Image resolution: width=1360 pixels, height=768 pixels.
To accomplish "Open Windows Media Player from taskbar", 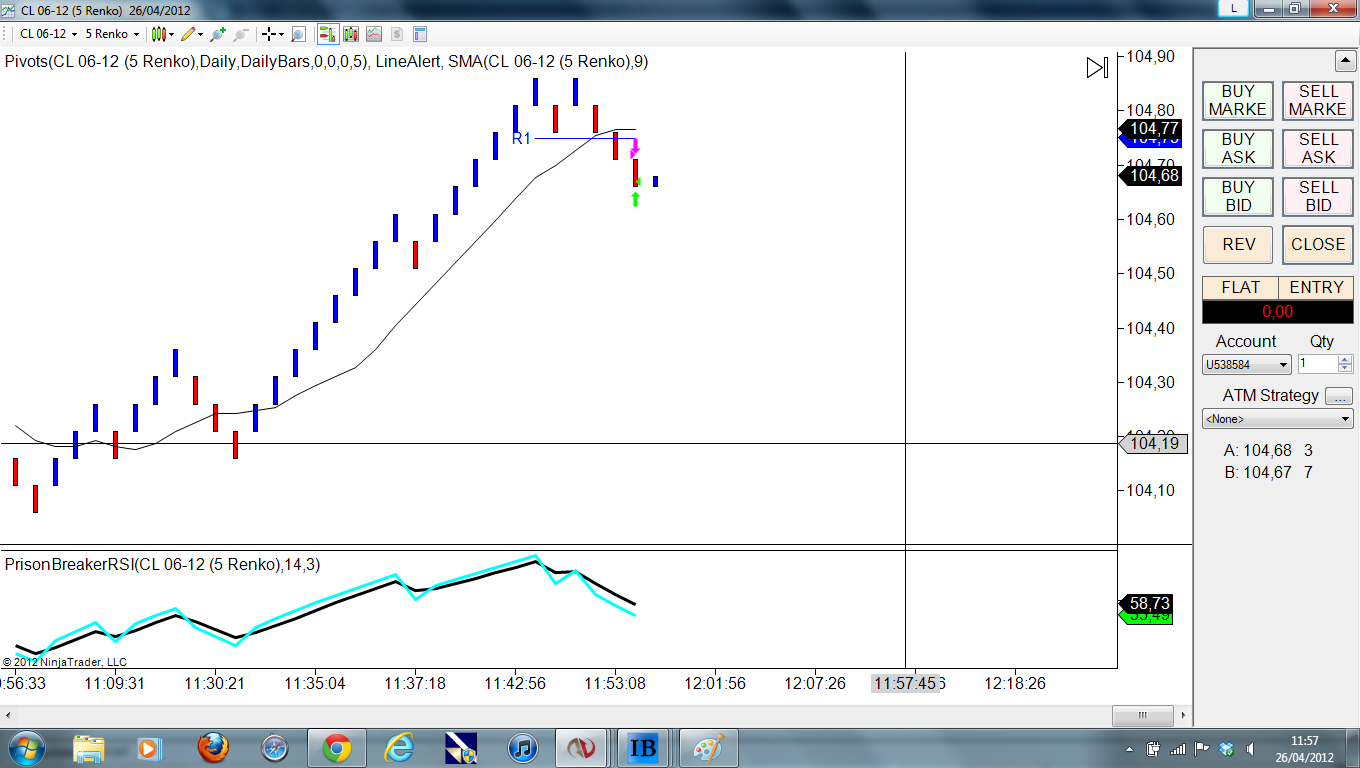I will point(148,747).
